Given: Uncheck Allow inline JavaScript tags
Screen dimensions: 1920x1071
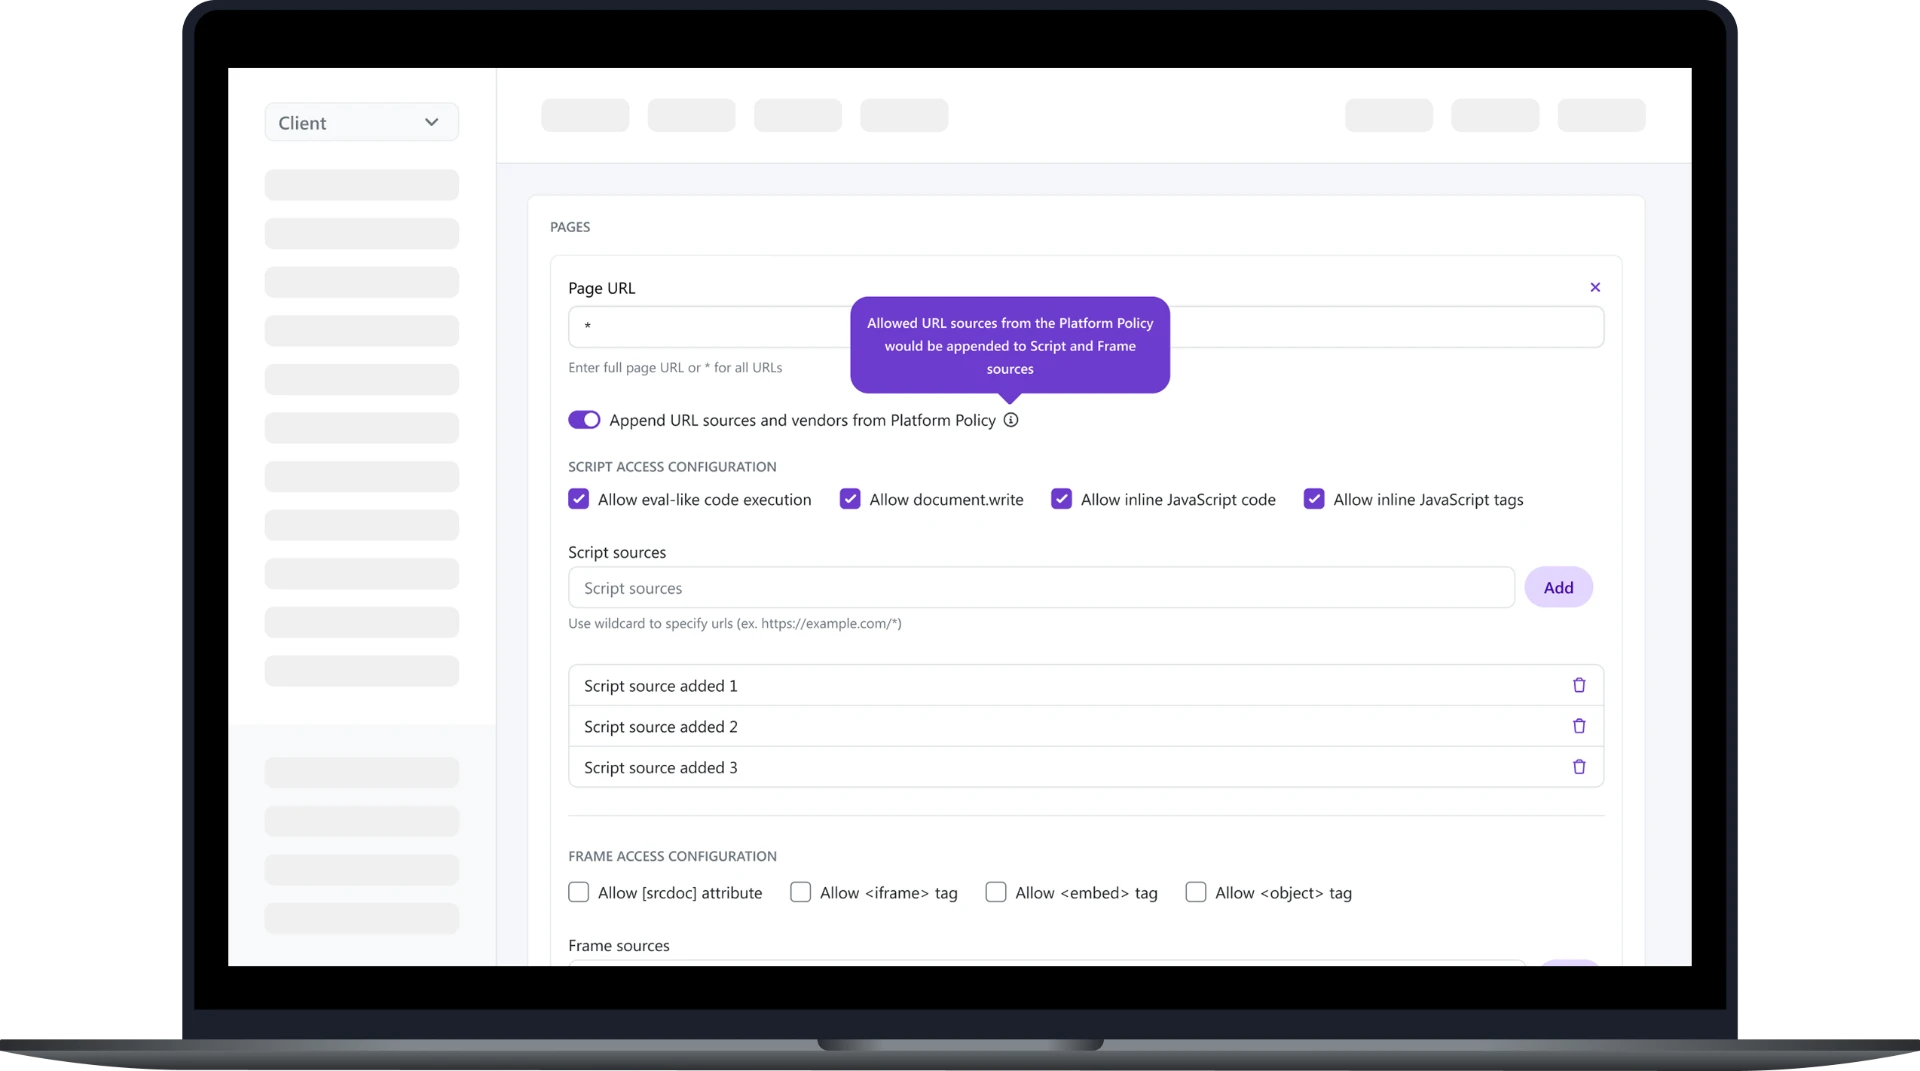Looking at the screenshot, I should click(x=1314, y=499).
